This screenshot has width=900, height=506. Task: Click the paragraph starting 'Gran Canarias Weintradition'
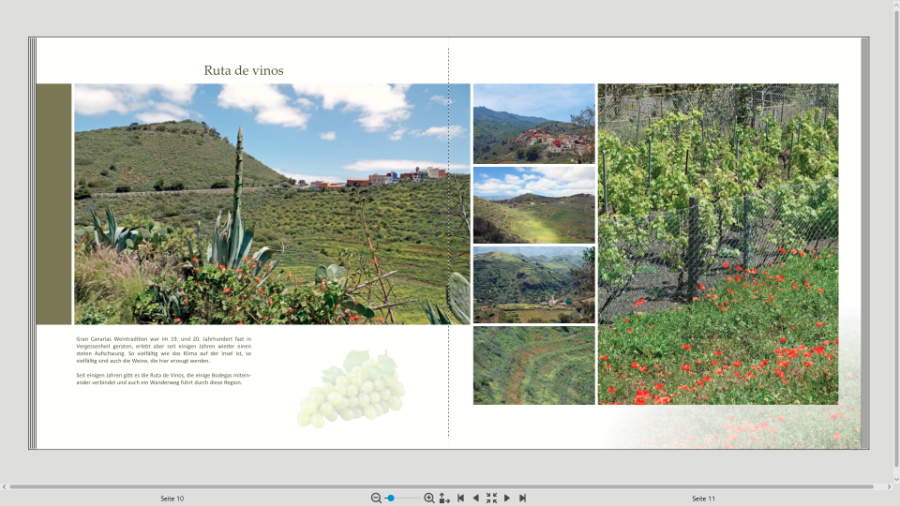click(x=164, y=350)
